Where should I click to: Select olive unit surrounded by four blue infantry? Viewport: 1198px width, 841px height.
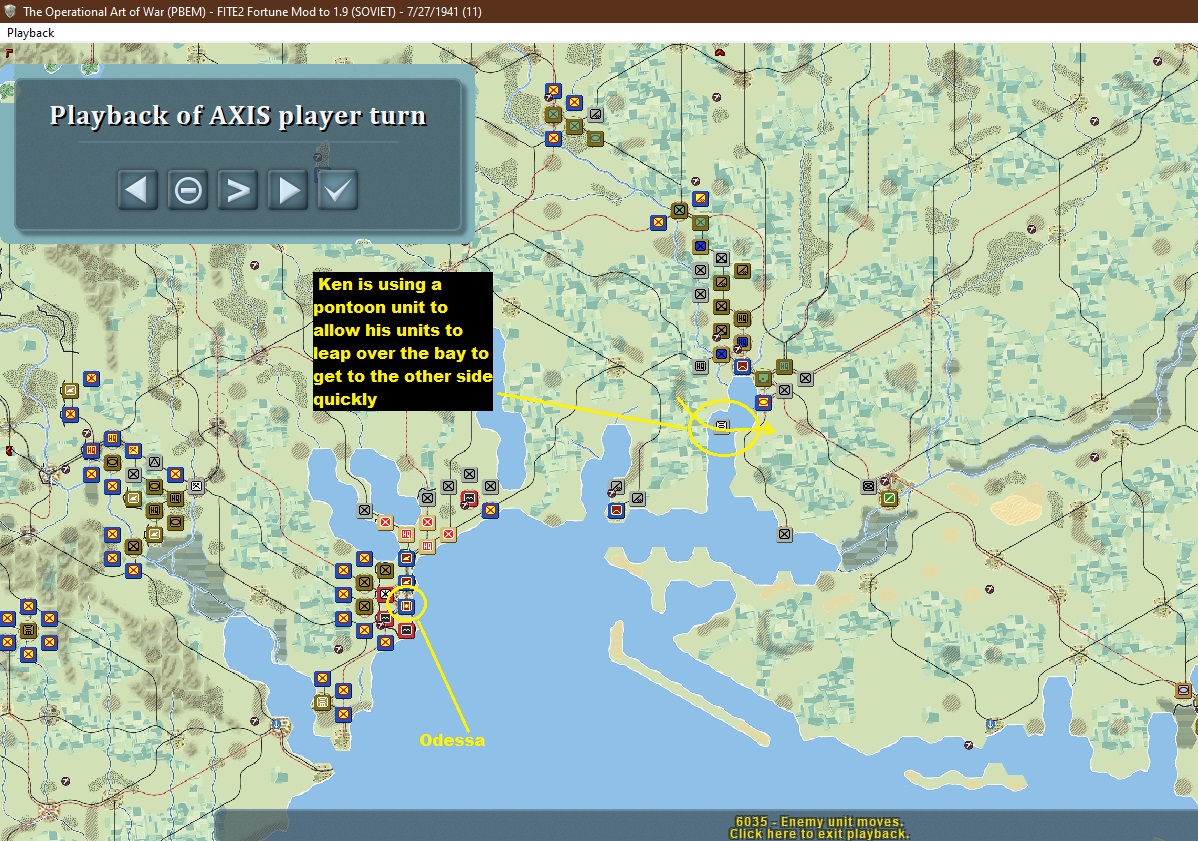coord(28,630)
